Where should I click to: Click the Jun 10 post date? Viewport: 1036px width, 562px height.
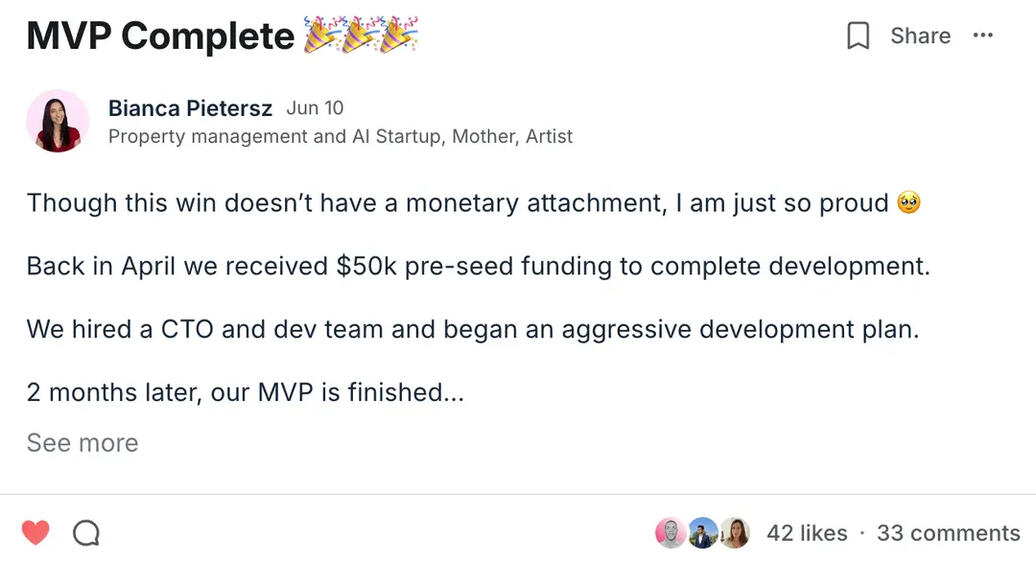tap(315, 108)
